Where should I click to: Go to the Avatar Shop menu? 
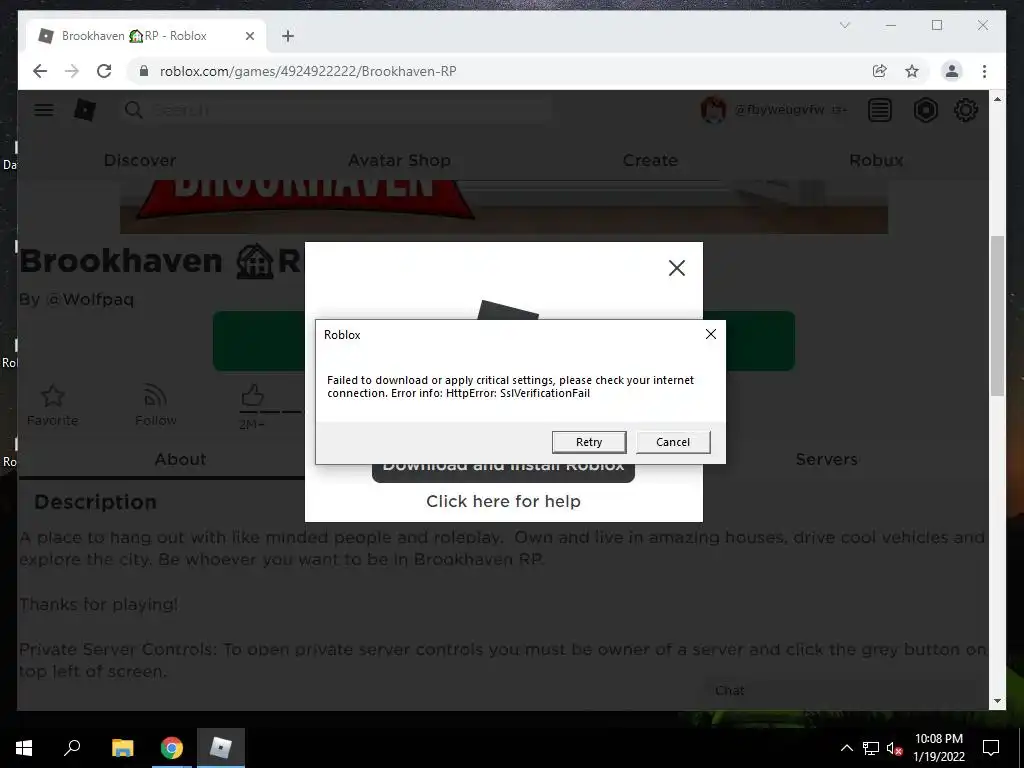coord(399,160)
